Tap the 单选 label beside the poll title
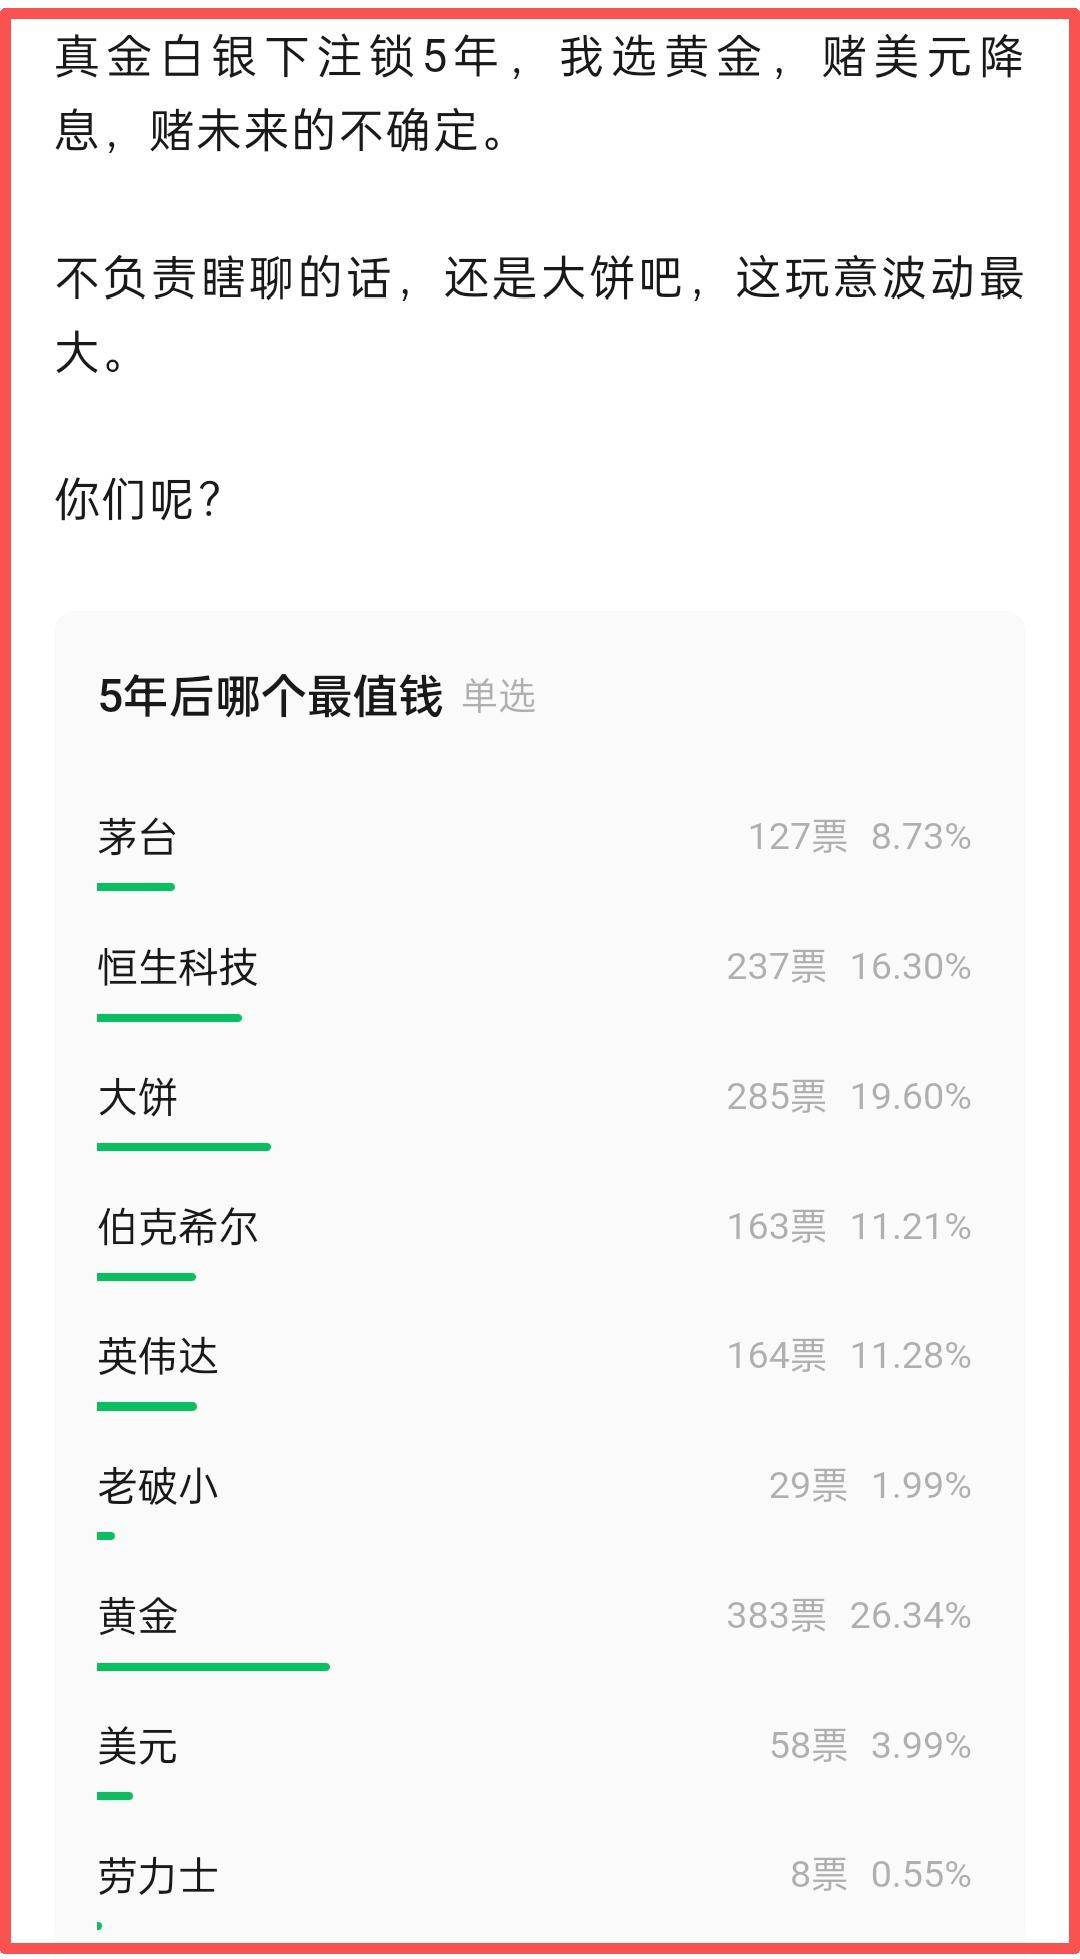The height and width of the screenshot is (1959, 1080). tap(499, 696)
